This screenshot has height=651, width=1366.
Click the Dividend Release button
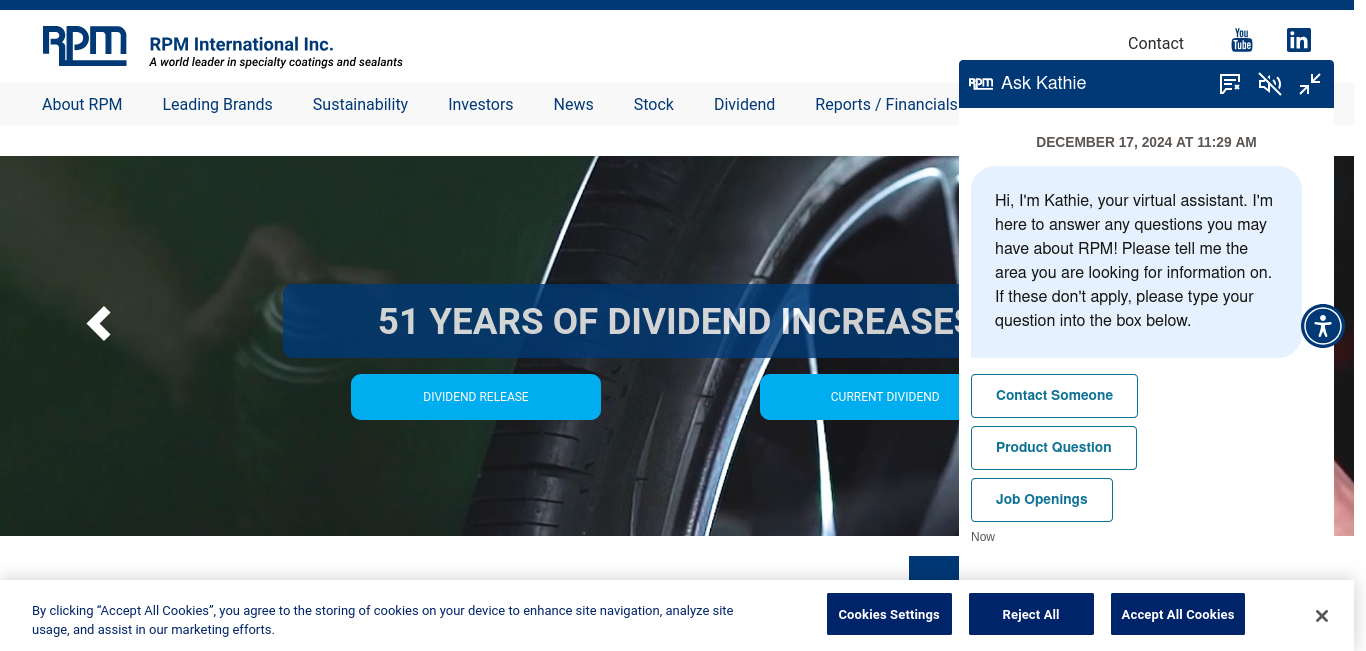tap(476, 397)
